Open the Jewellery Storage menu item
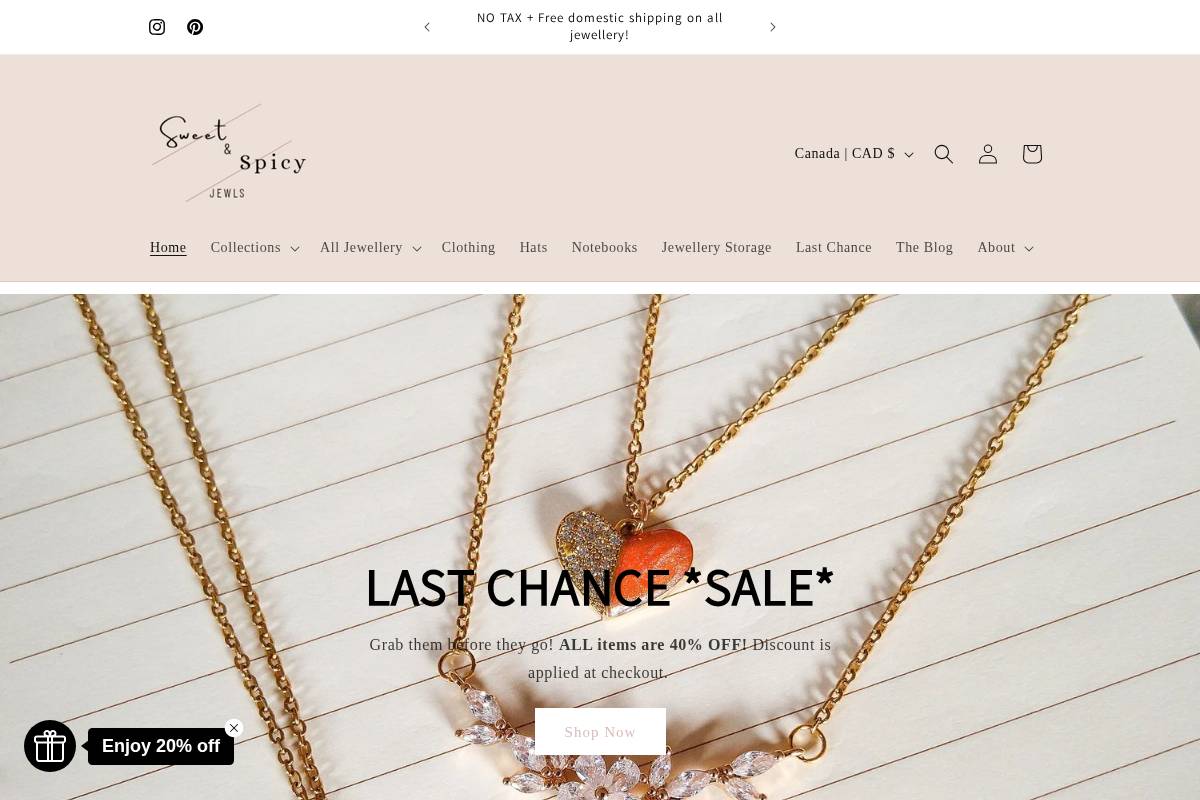Image resolution: width=1200 pixels, height=800 pixels. (716, 248)
